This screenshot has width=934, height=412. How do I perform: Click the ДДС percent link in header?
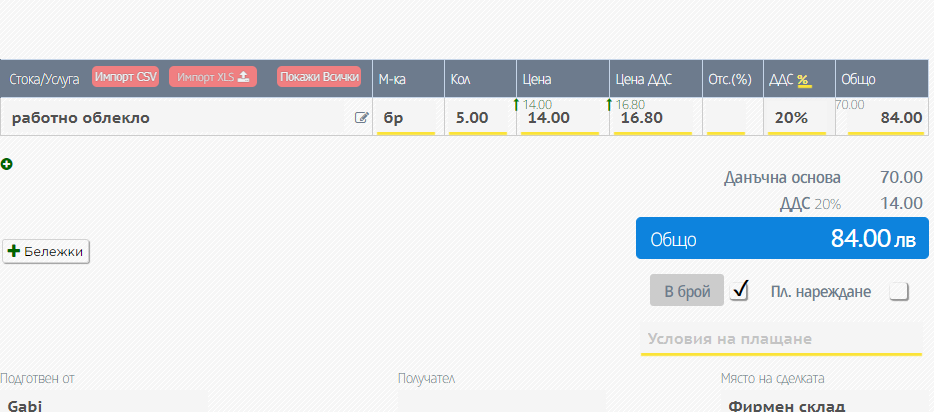click(x=803, y=79)
